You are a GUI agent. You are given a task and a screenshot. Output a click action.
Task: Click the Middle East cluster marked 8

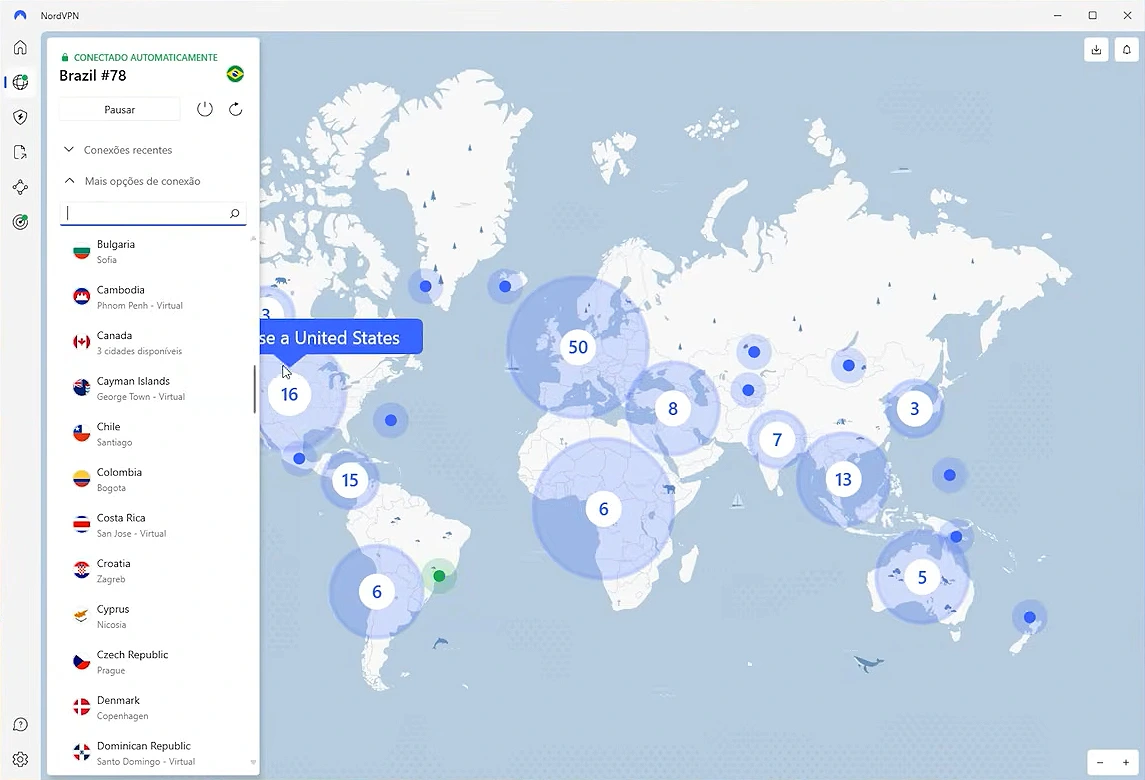pyautogui.click(x=673, y=408)
